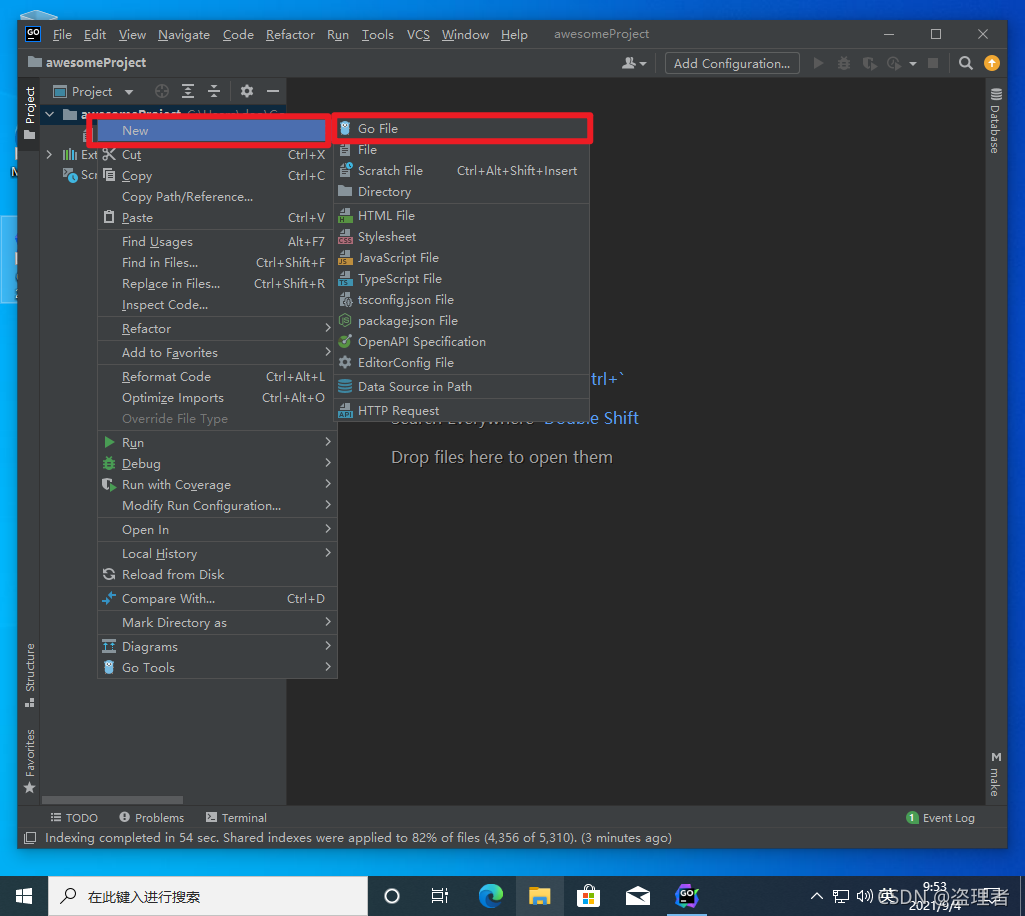Image resolution: width=1025 pixels, height=916 pixels.
Task: Open the Structure tool window tab
Action: tap(29, 675)
